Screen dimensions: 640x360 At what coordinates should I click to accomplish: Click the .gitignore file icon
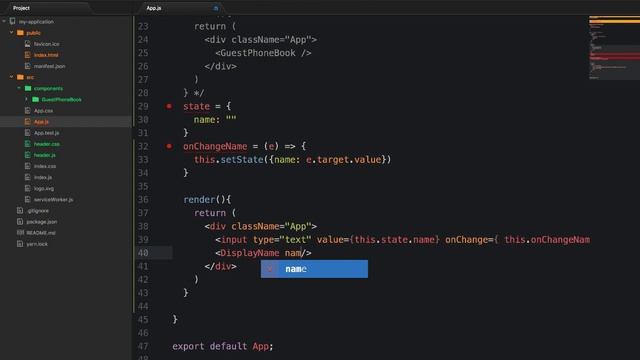pos(20,211)
